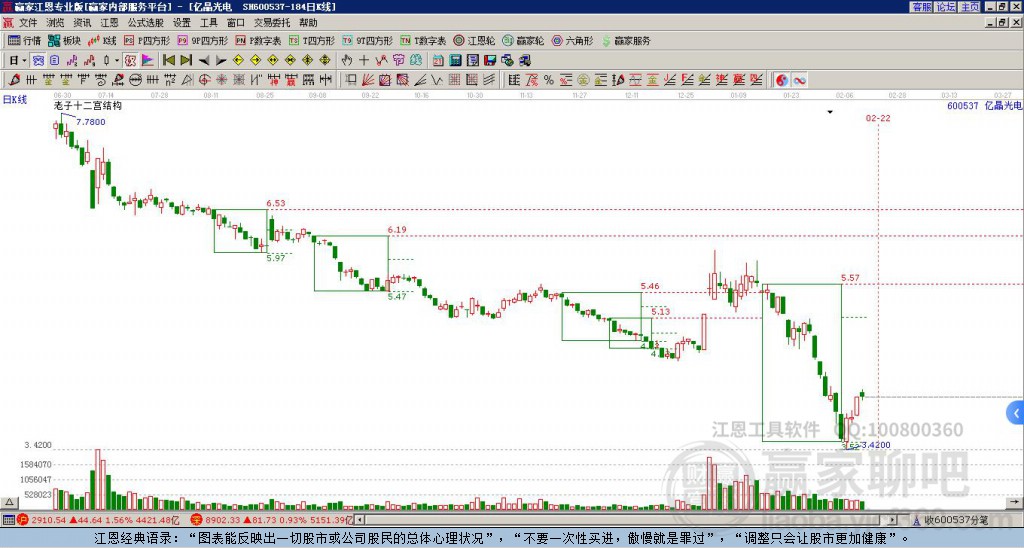Click the 8902.33 index status value
1024x548 pixels.
[x=223, y=520]
